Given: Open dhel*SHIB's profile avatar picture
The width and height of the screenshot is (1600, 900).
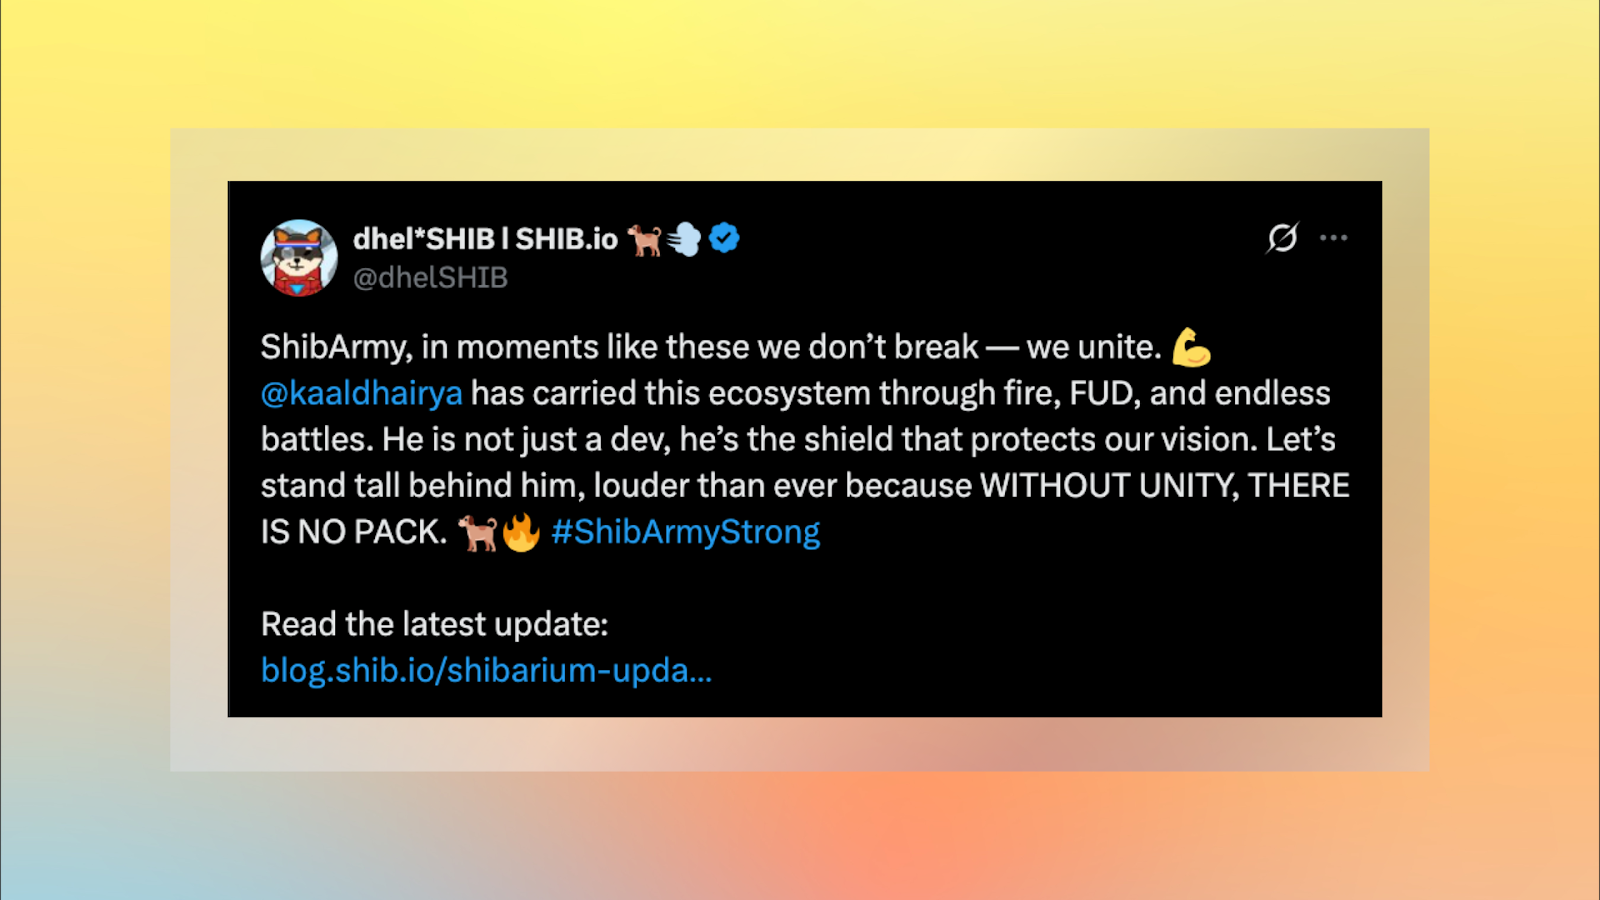Looking at the screenshot, I should pyautogui.click(x=299, y=257).
